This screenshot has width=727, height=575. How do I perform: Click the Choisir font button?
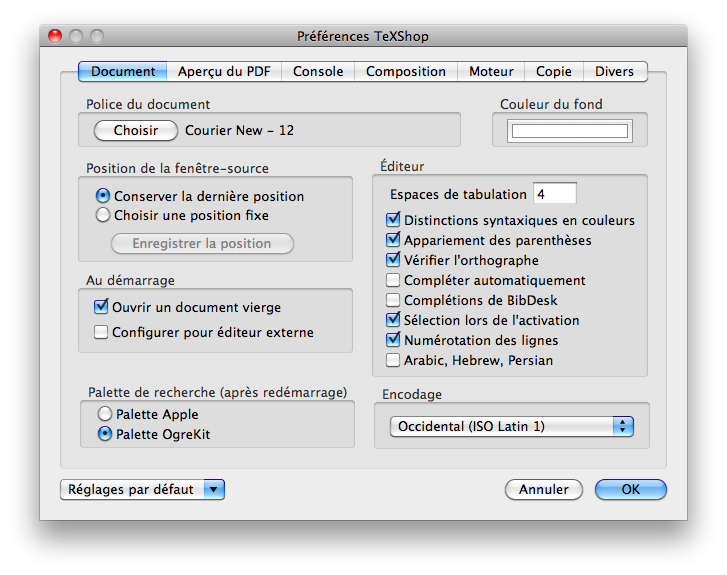tap(136, 130)
